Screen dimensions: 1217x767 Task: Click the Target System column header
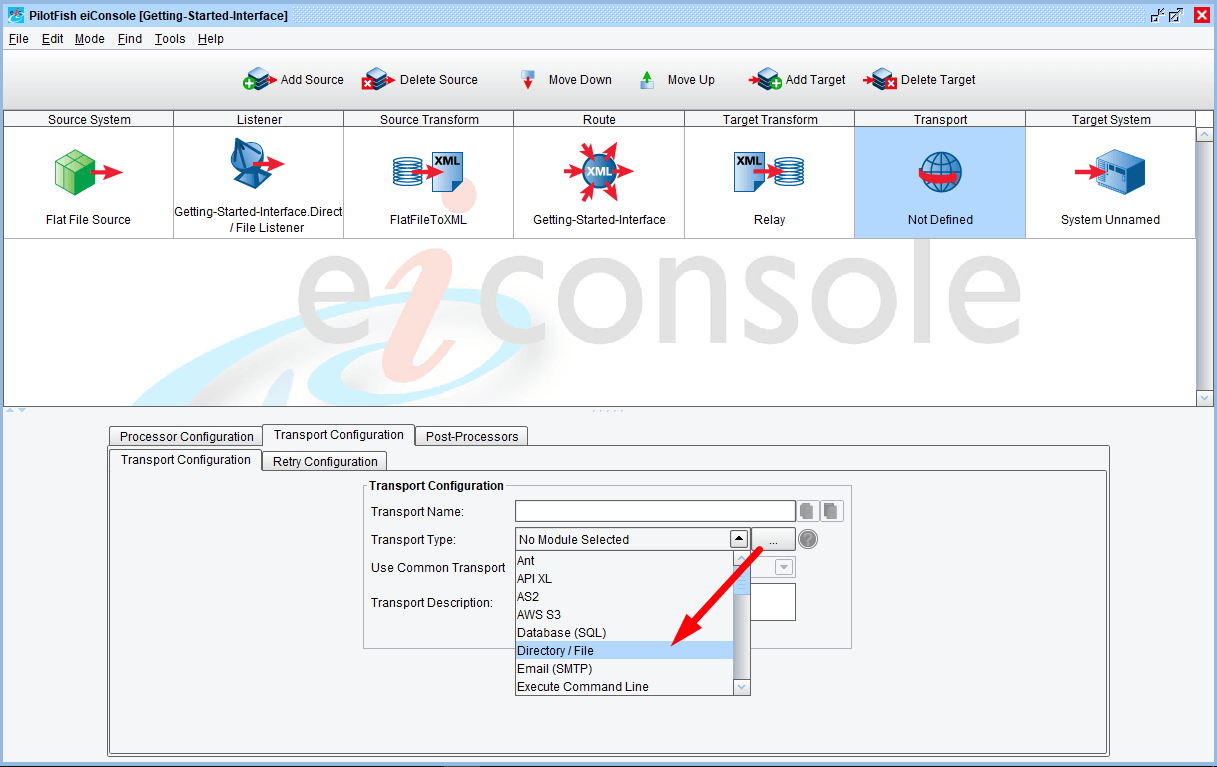(x=1111, y=119)
